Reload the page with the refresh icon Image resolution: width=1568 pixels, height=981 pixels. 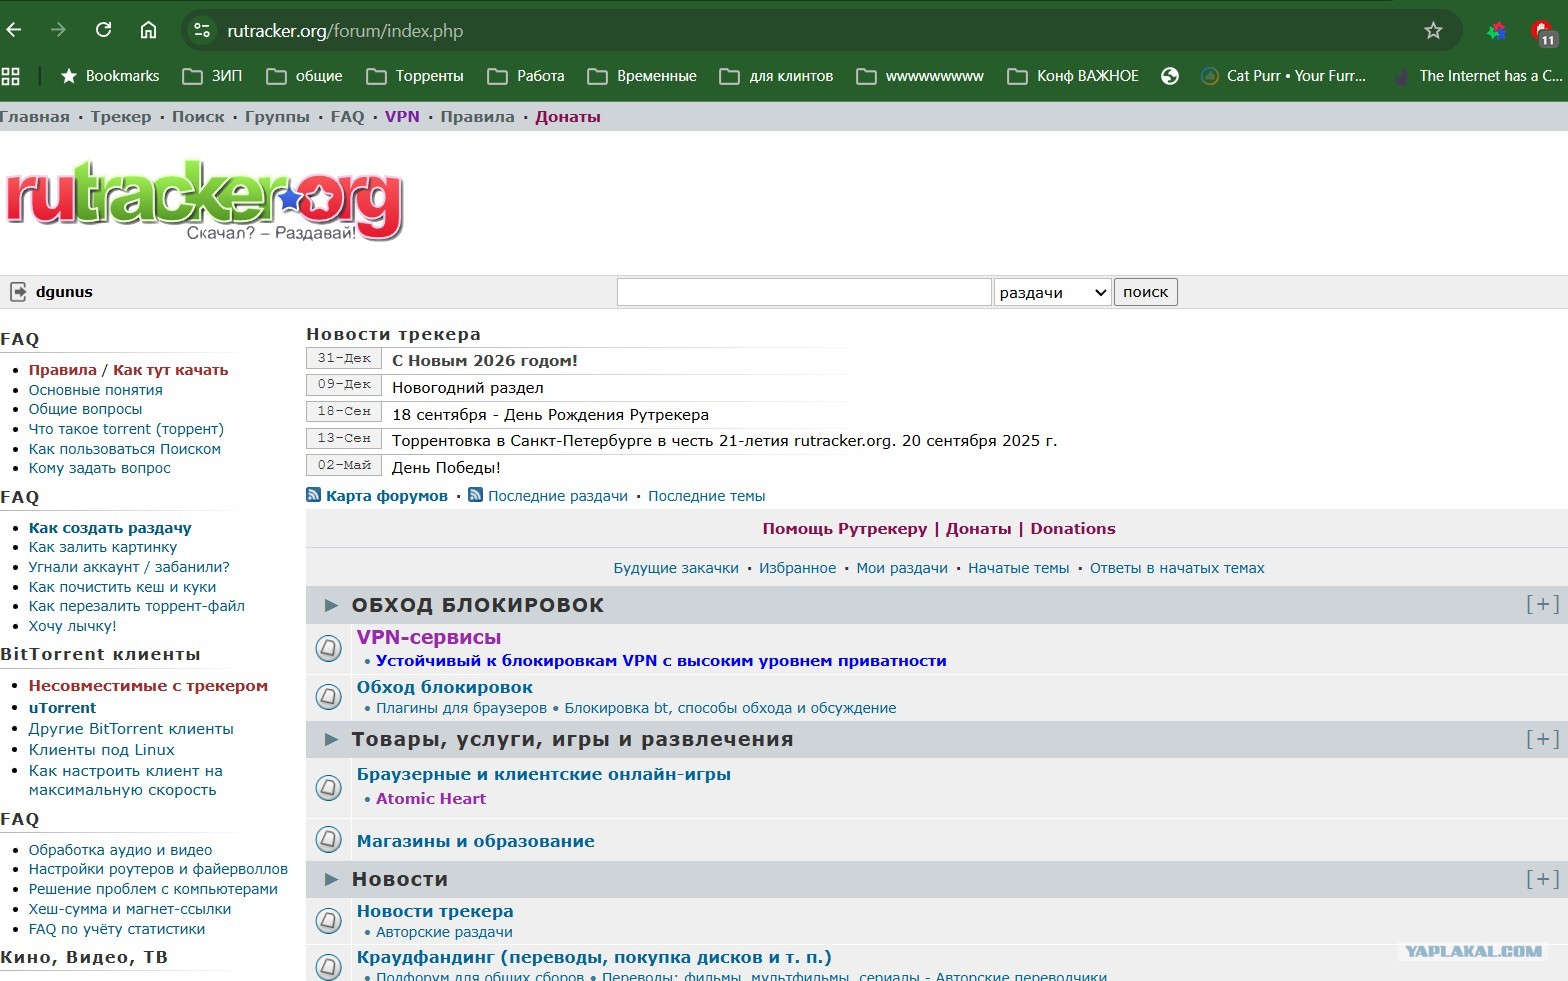[x=103, y=30]
